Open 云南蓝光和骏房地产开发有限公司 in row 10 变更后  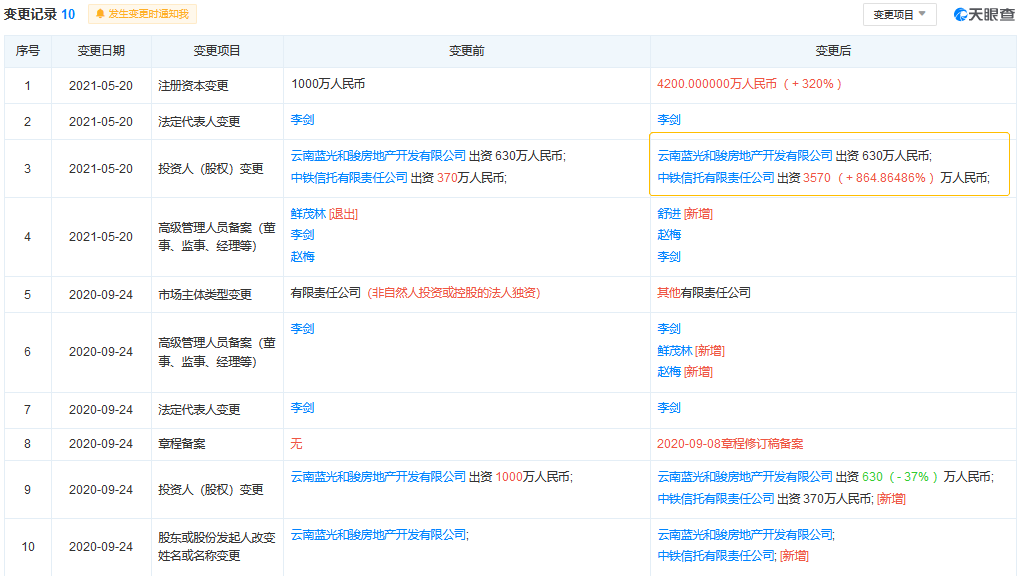[x=744, y=535]
